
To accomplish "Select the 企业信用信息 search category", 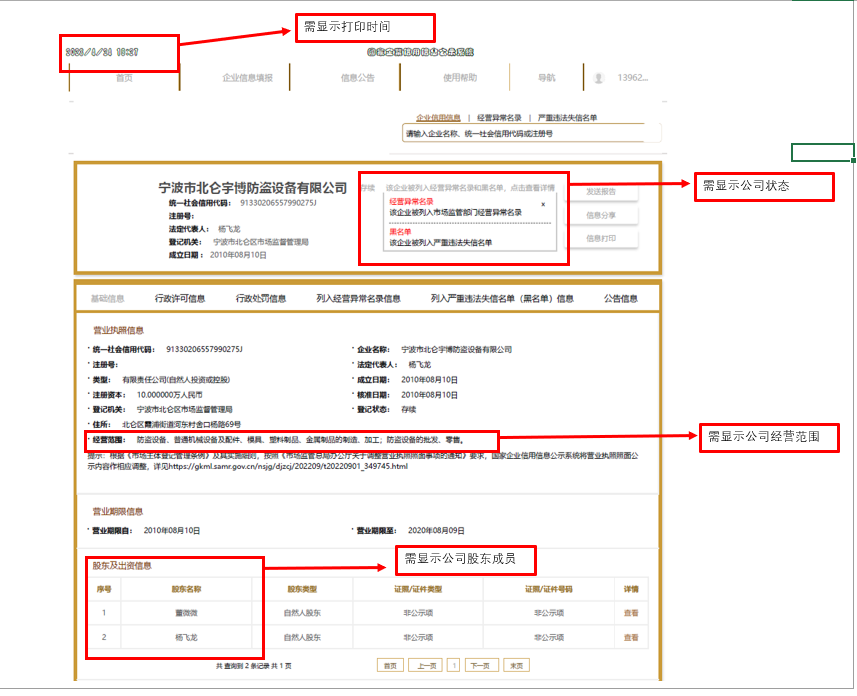I will point(438,118).
